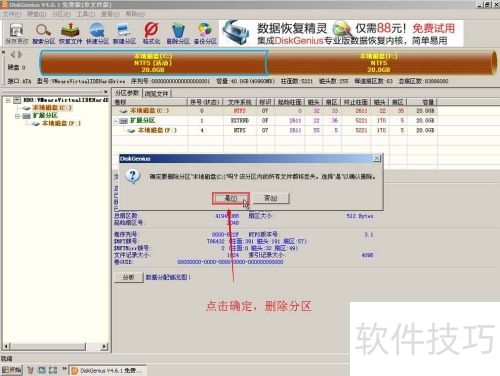Image resolution: width=500 pixels, height=376 pixels.
Task: Cancel deletion with the No button
Action: tap(271, 198)
